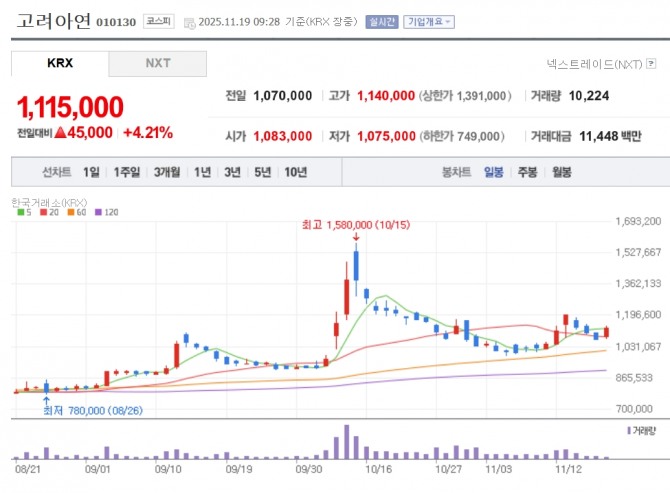Click the 고가 value 1,140,000
This screenshot has height=493, width=670.
386,96
